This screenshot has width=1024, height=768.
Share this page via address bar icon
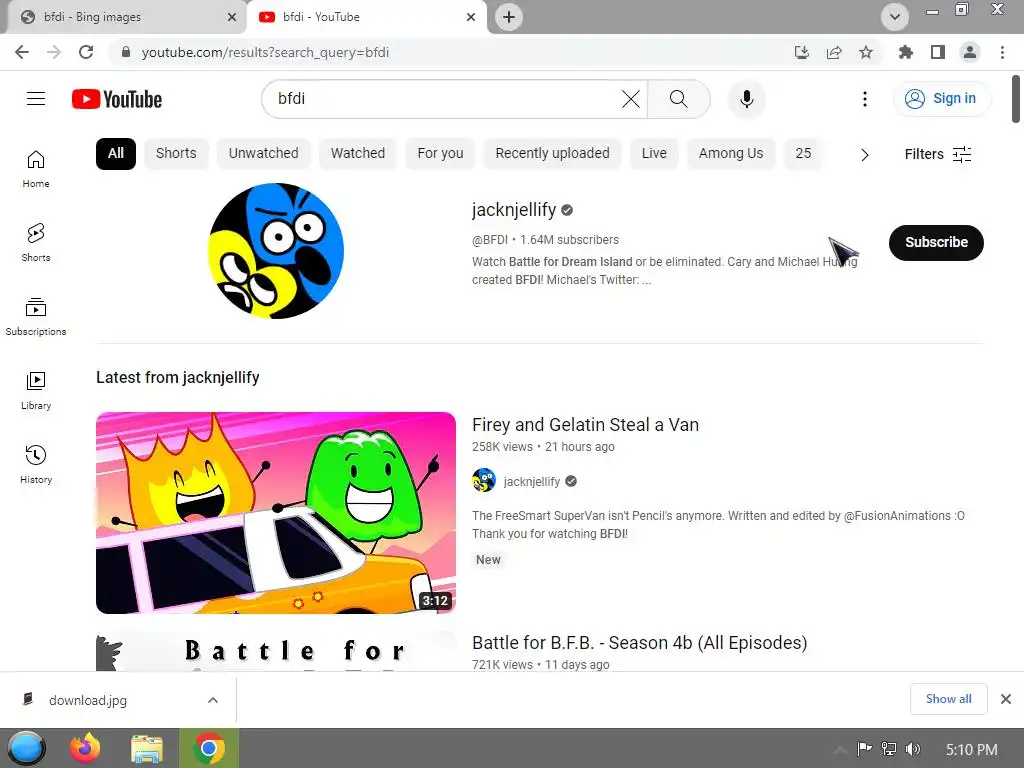(834, 52)
